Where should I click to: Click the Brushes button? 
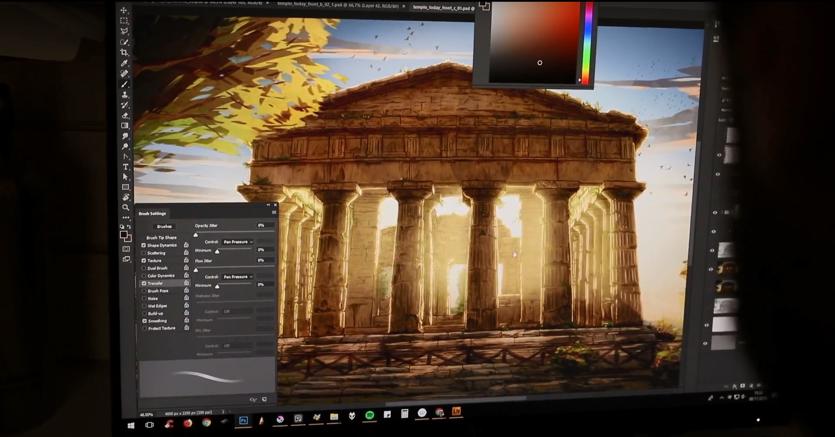pyautogui.click(x=164, y=226)
